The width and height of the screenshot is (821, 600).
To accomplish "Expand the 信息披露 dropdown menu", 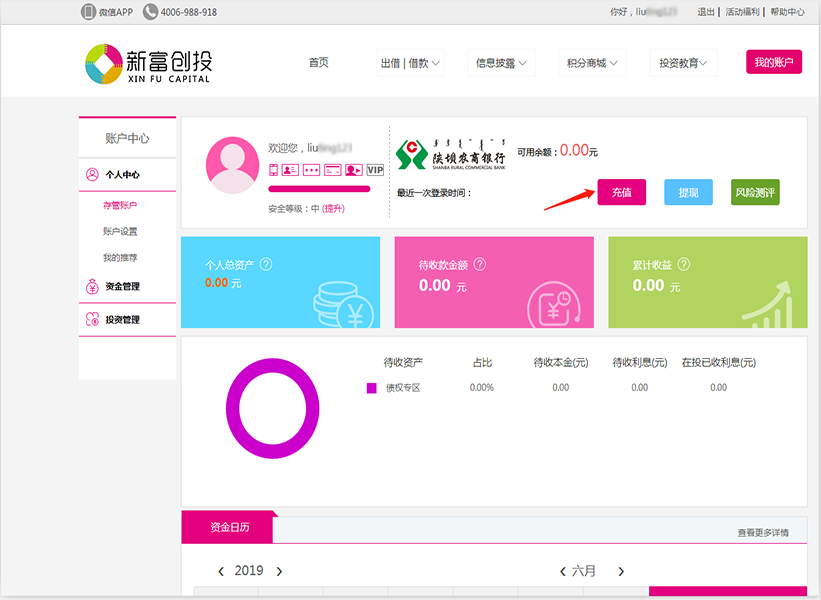I will click(501, 63).
